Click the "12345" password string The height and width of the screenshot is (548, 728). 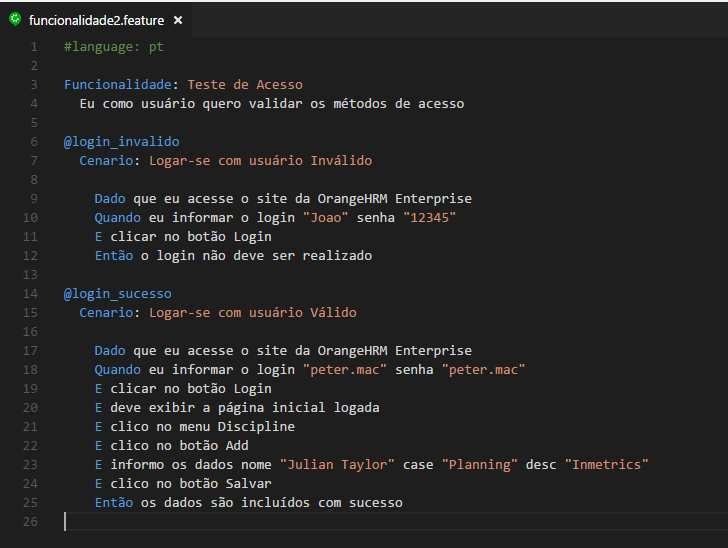pos(430,218)
